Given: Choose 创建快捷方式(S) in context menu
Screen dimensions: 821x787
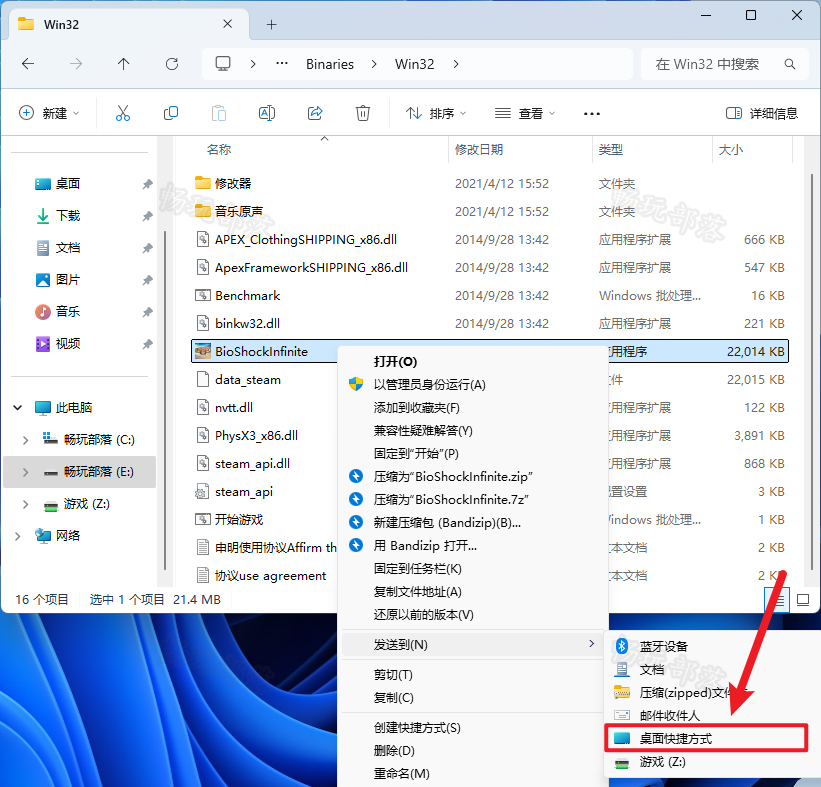Looking at the screenshot, I should [x=473, y=728].
